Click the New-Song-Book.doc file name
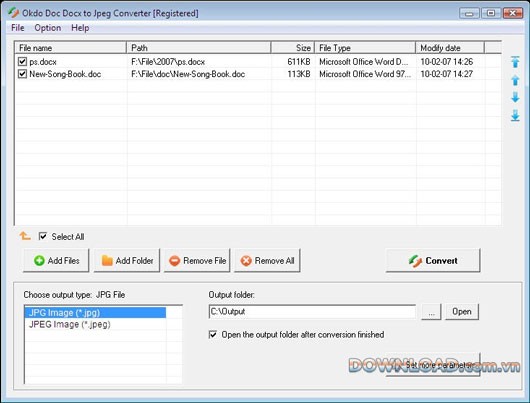Image resolution: width=530 pixels, height=403 pixels. pos(65,74)
